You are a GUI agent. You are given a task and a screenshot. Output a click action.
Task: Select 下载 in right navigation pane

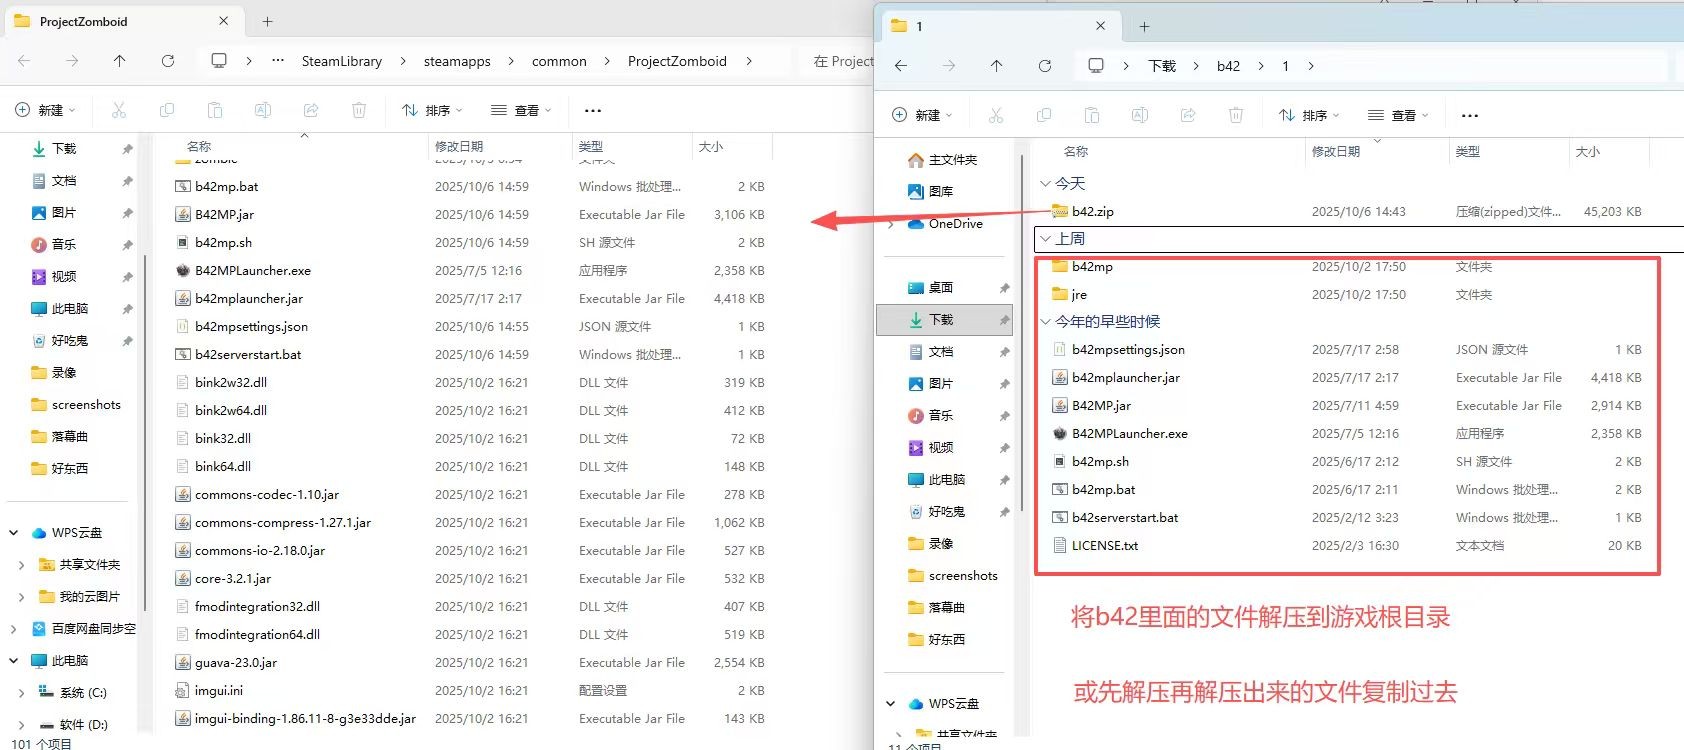pos(941,319)
